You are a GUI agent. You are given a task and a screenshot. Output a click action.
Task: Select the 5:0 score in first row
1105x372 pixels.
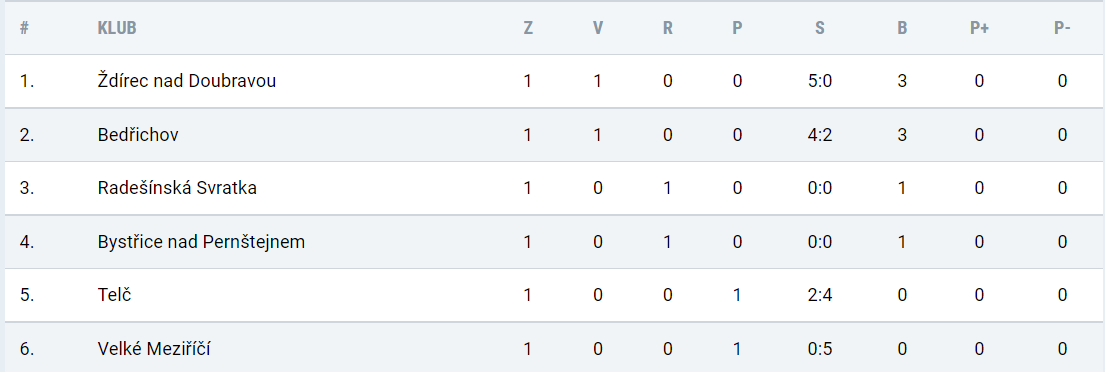[x=820, y=81]
